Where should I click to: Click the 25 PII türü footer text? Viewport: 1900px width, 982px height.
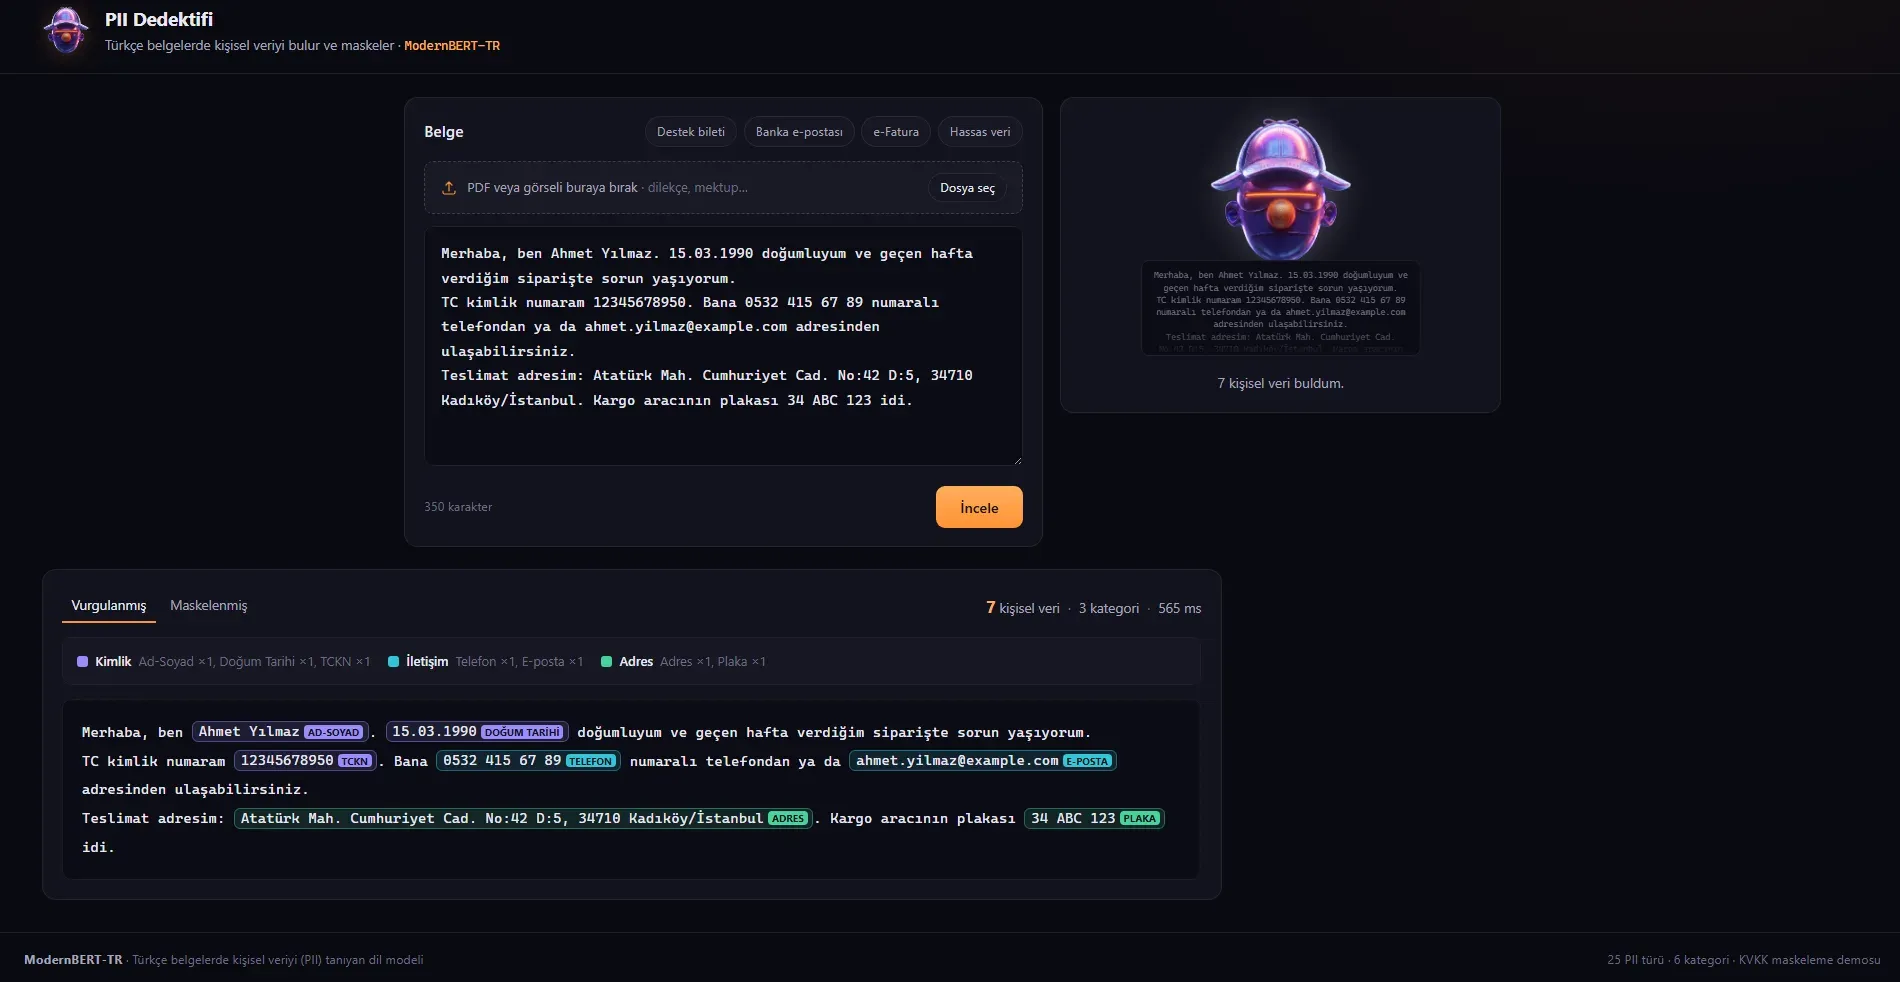coord(1636,960)
